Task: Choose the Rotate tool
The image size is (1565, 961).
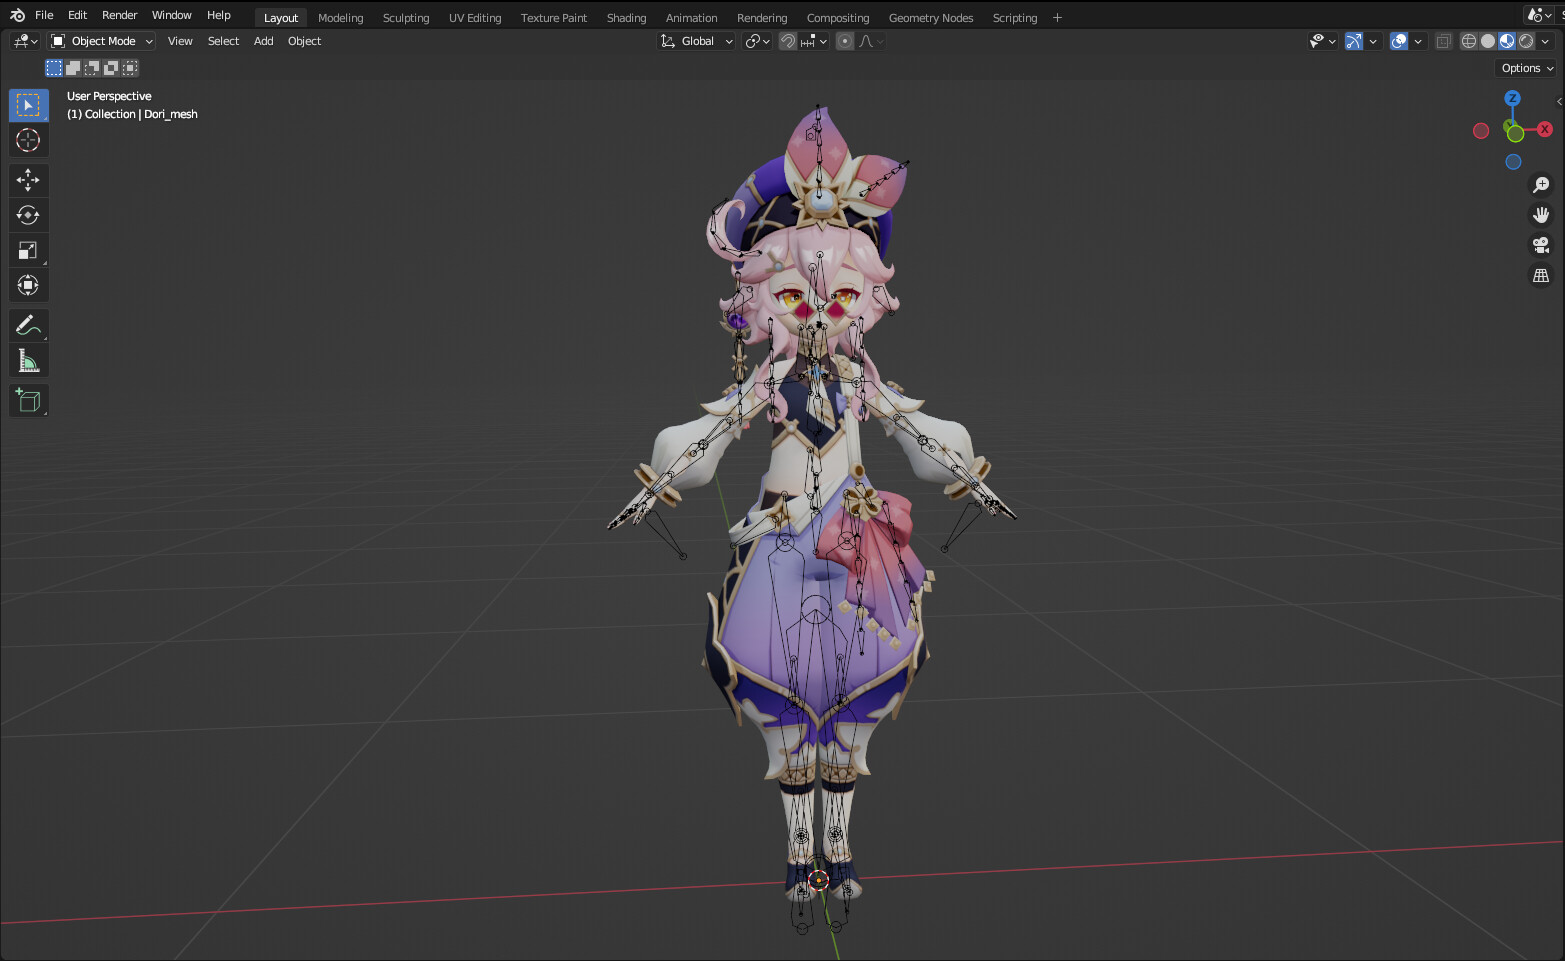Action: point(29,215)
